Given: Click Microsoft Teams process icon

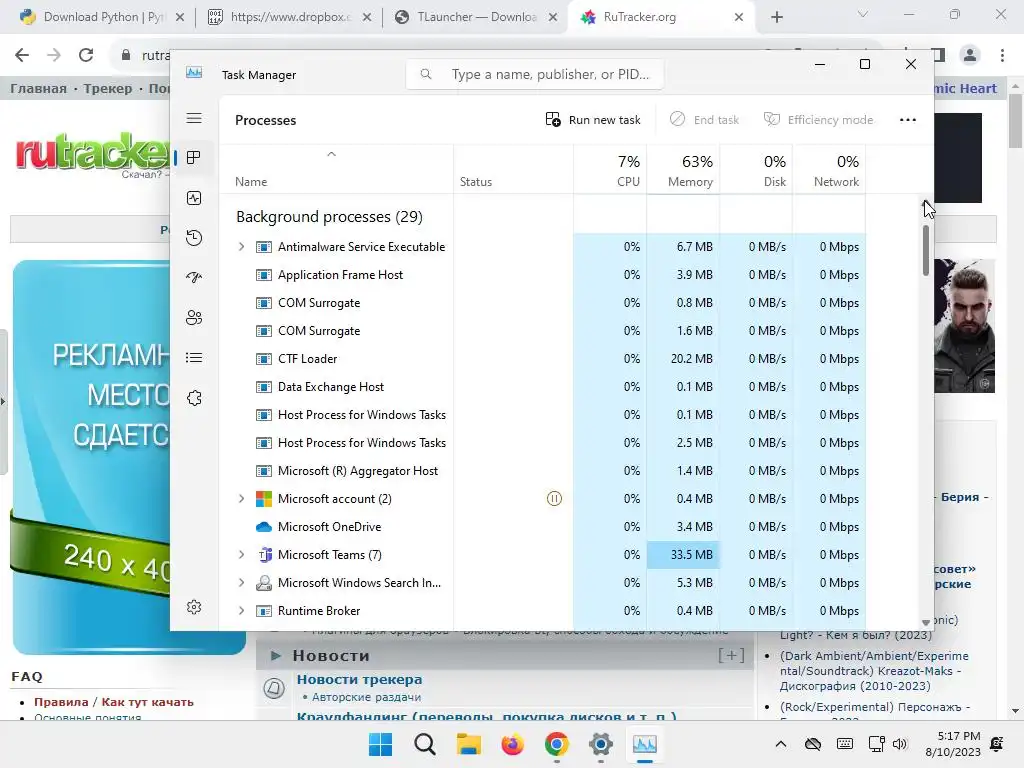Looking at the screenshot, I should pos(264,555).
